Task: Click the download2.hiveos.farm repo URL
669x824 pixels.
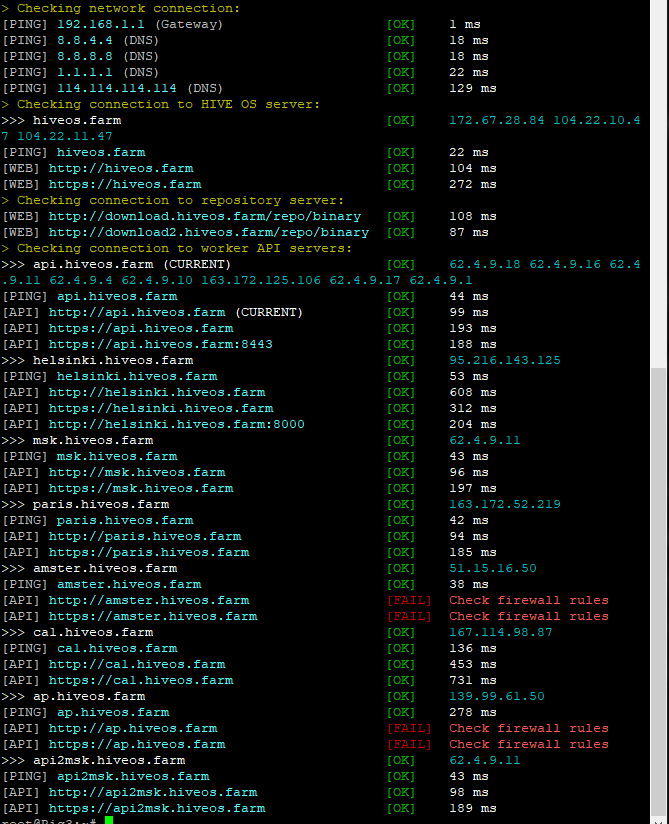Action: pyautogui.click(x=209, y=232)
